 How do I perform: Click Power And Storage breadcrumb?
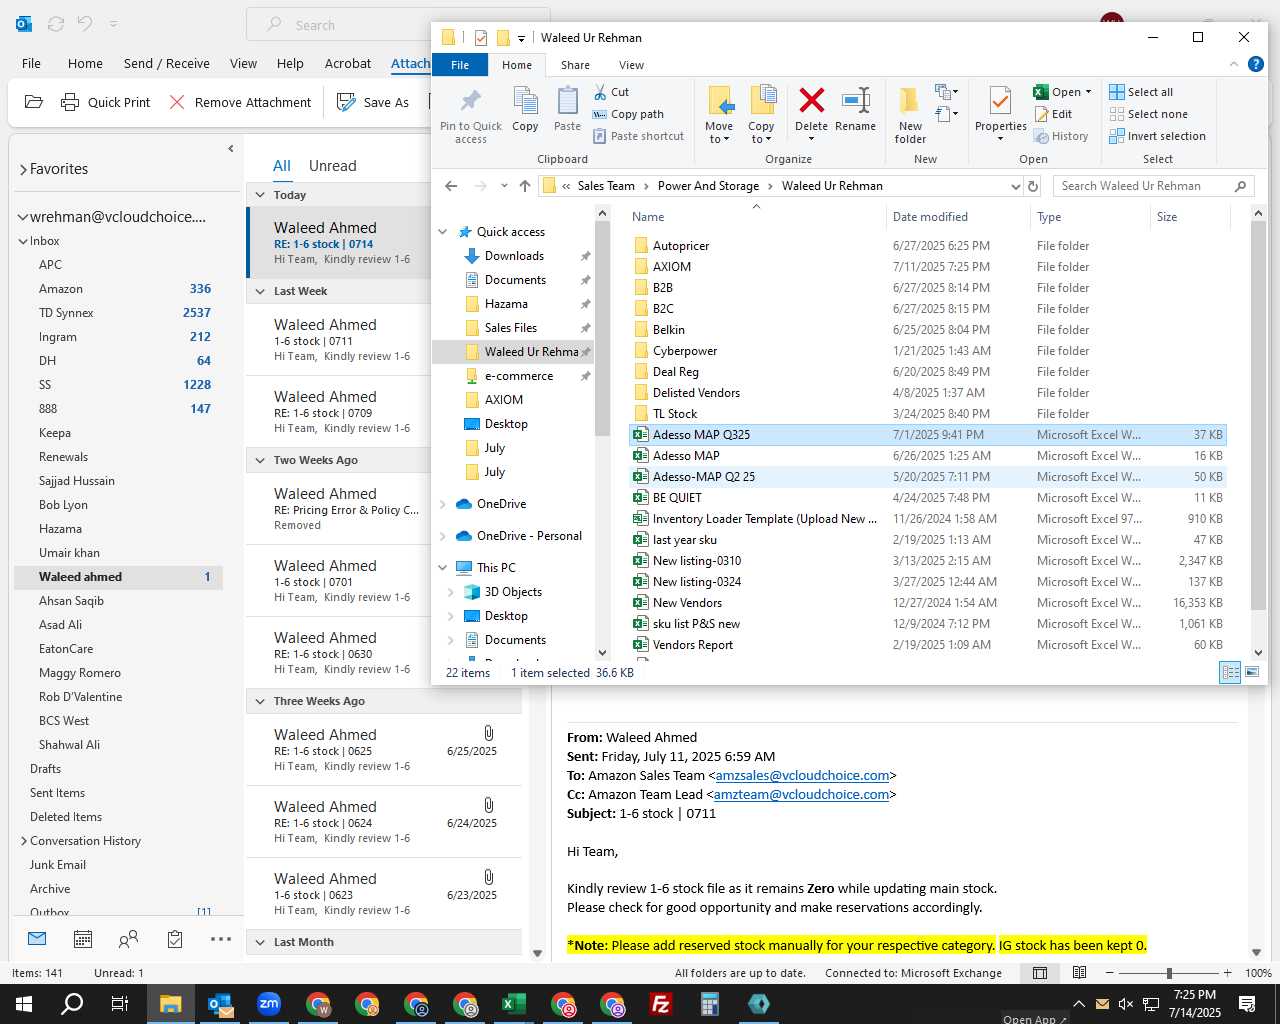[x=708, y=186]
